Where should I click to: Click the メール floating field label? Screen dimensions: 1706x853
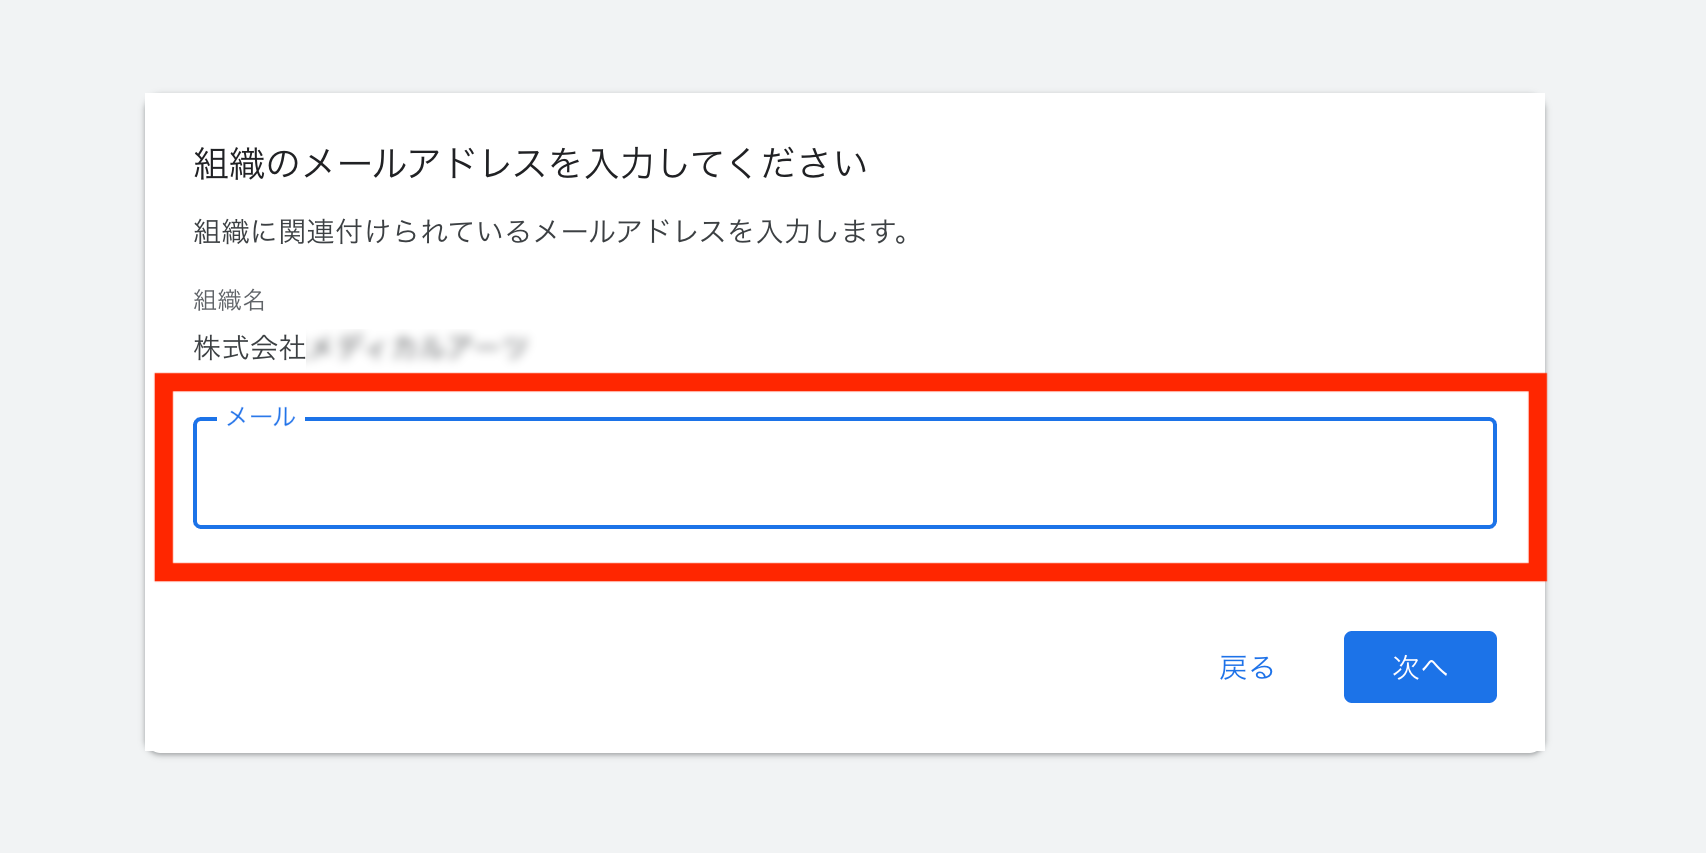261,417
